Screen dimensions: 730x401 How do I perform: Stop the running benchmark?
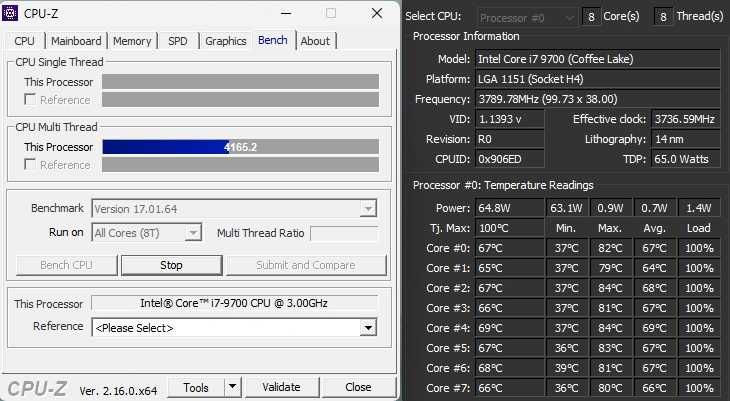(x=171, y=265)
